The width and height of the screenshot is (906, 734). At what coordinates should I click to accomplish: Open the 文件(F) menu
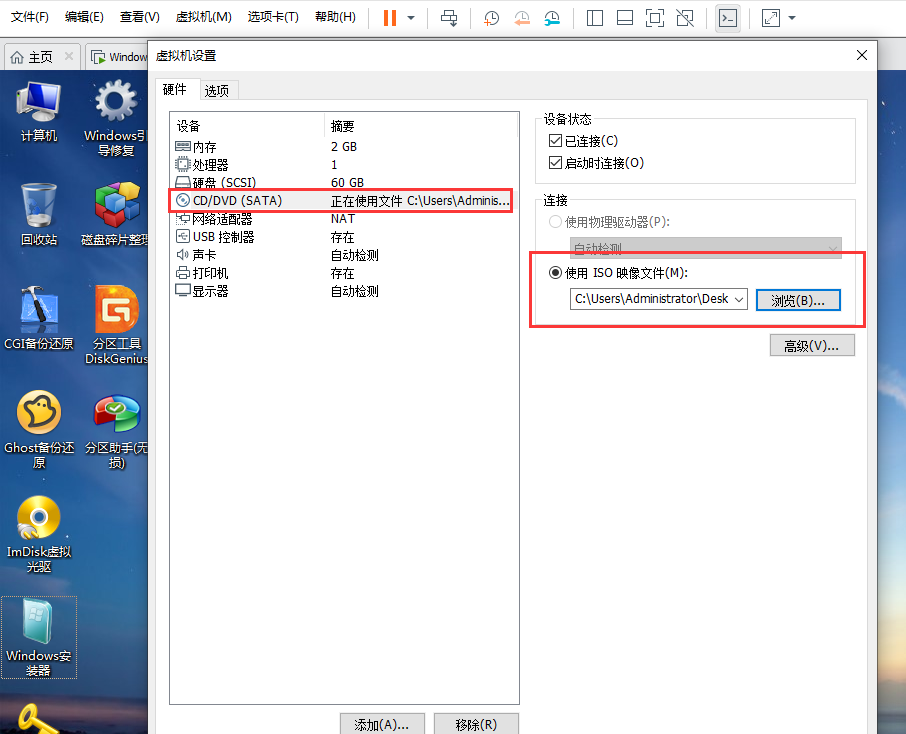29,17
